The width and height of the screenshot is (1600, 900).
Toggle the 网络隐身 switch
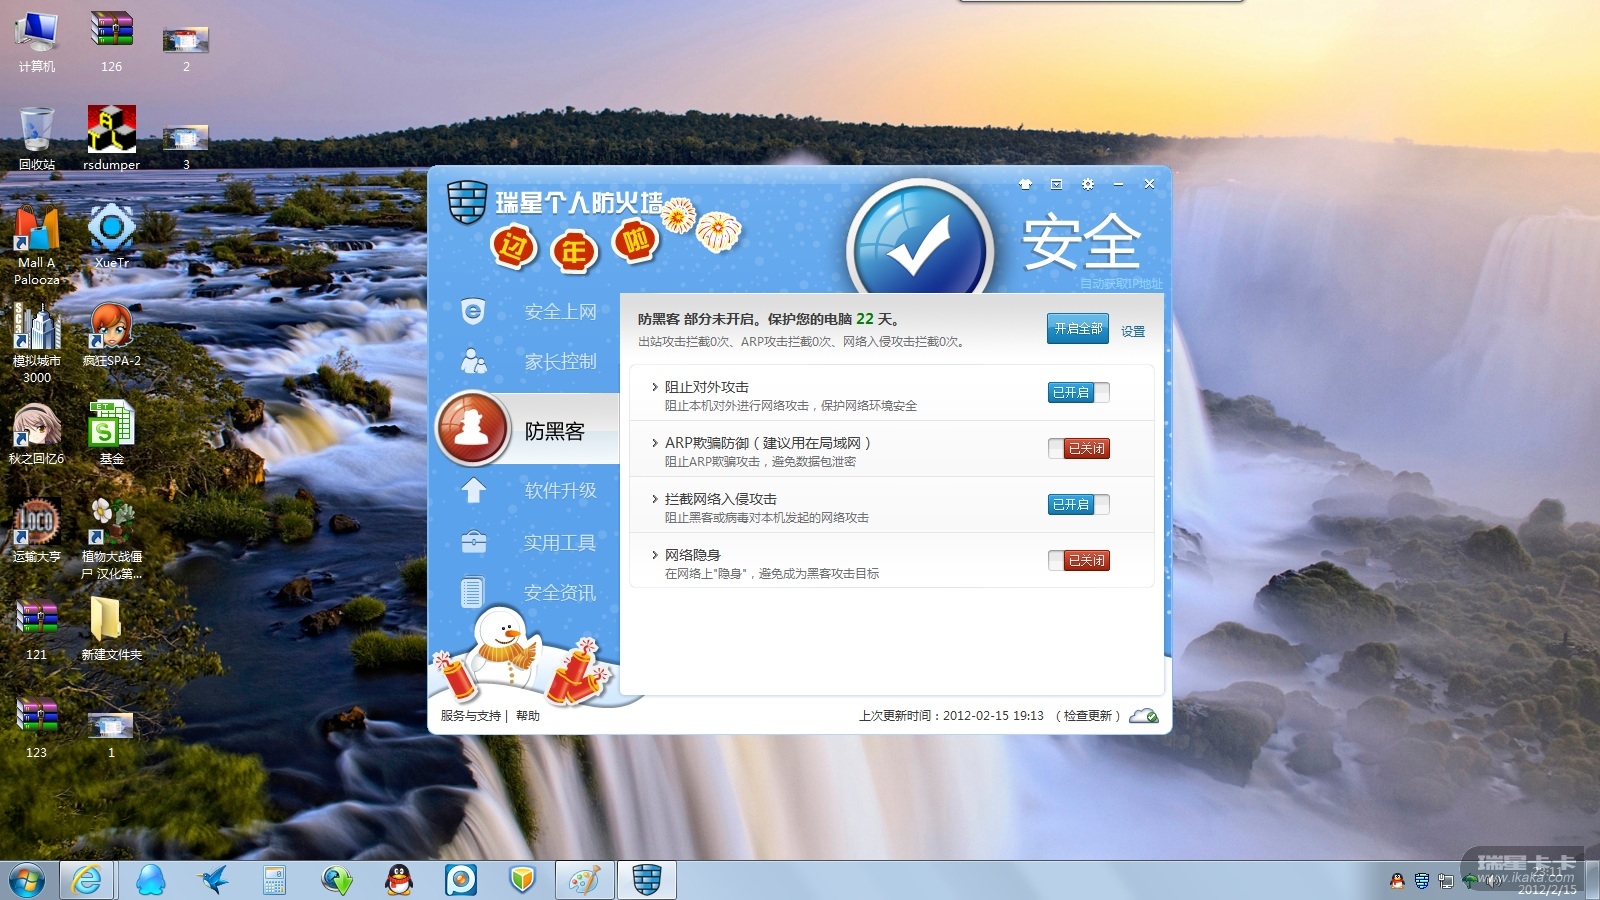[x=1079, y=561]
